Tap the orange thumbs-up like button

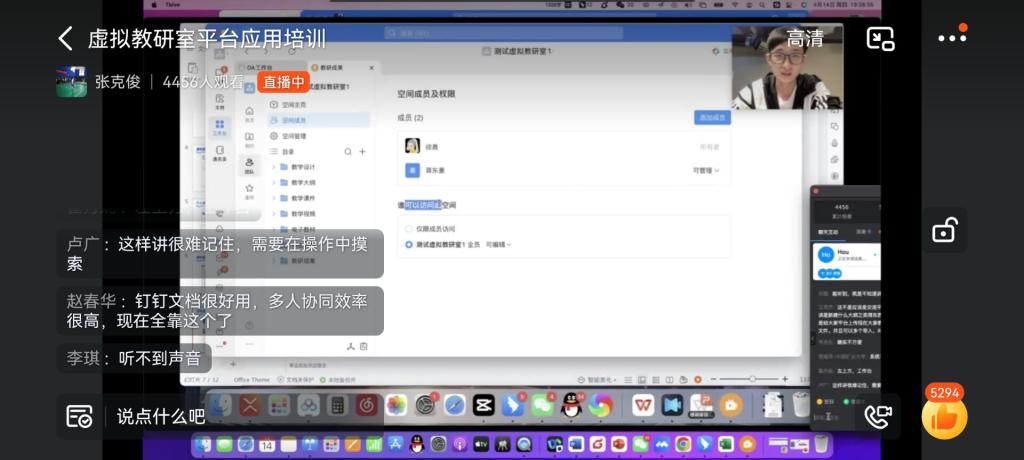[x=944, y=418]
